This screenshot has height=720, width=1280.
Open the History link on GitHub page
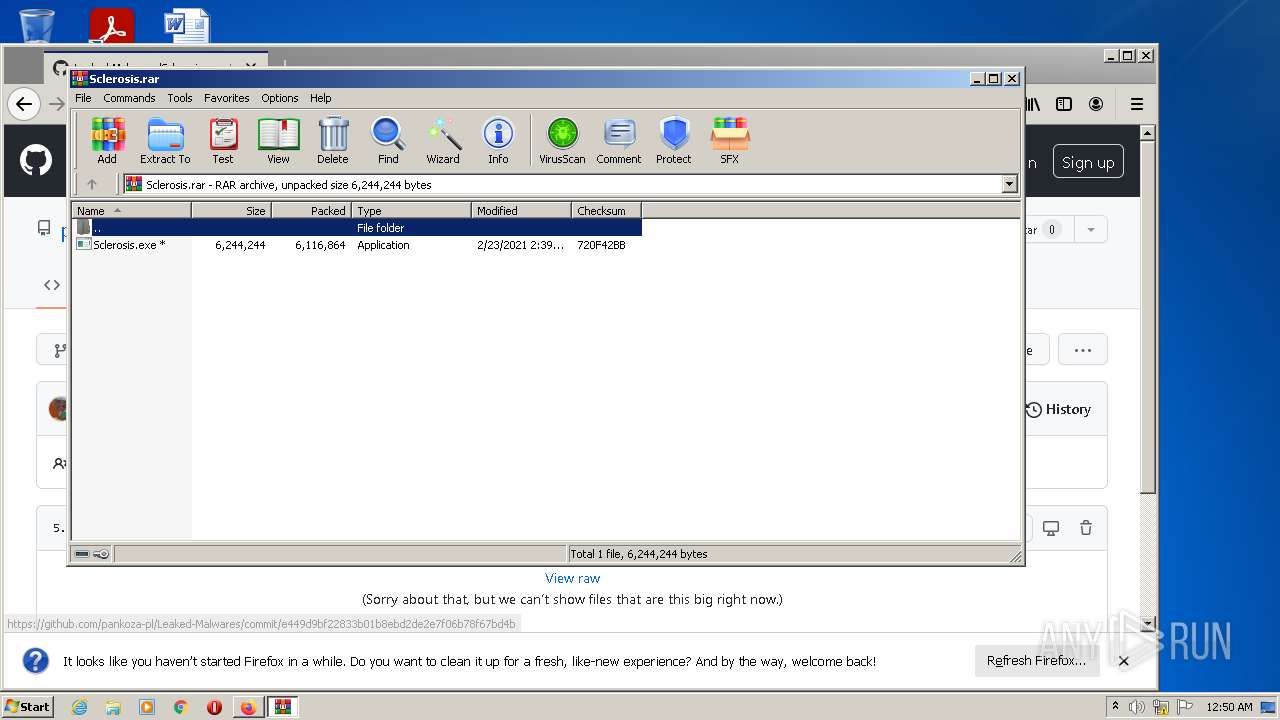(1058, 409)
